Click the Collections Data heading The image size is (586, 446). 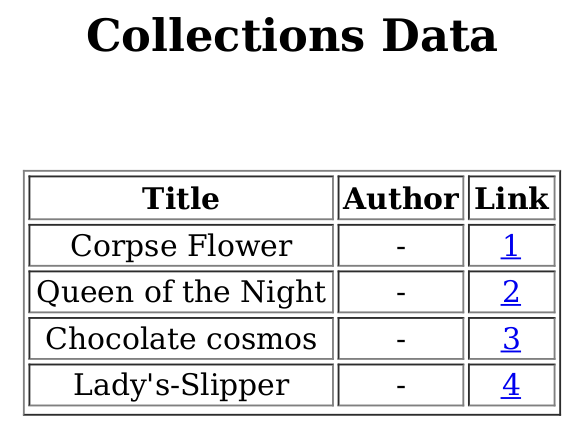292,36
